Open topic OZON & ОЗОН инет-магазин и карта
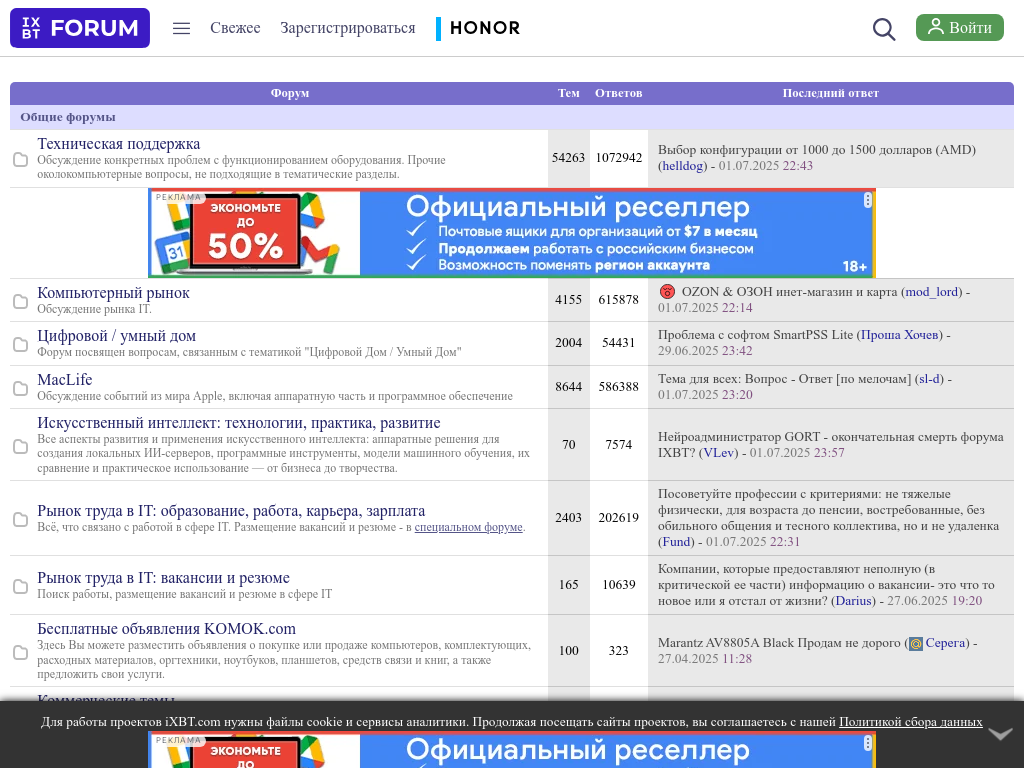 789,292
